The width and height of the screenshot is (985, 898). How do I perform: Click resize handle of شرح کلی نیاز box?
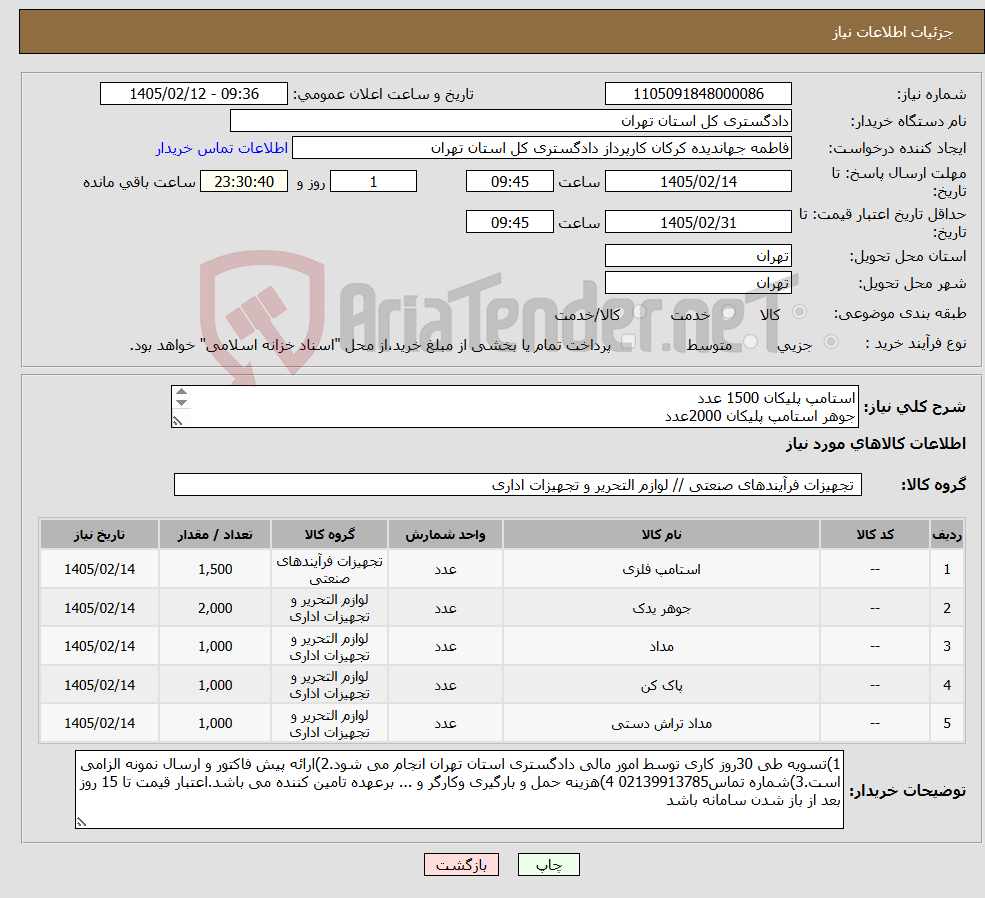point(177,421)
